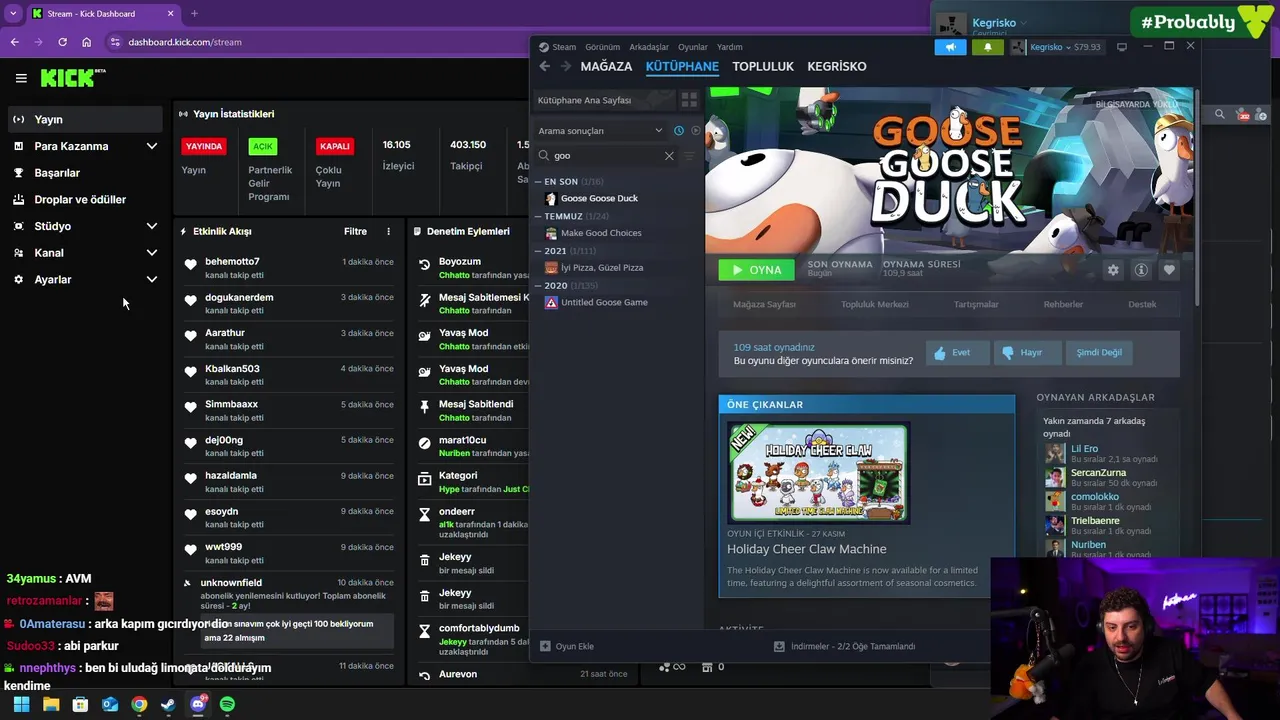Open Steam announcements megaphone icon
The width and height of the screenshot is (1280, 720).
pos(950,47)
